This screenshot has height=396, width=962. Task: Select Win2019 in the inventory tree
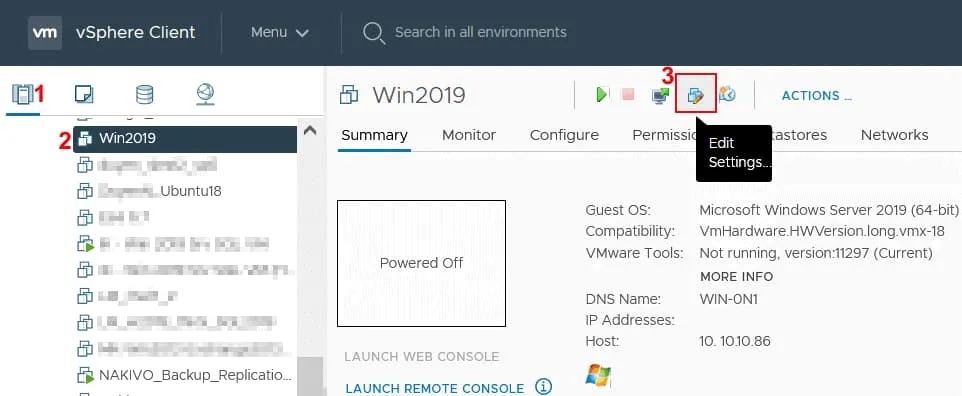(185, 139)
